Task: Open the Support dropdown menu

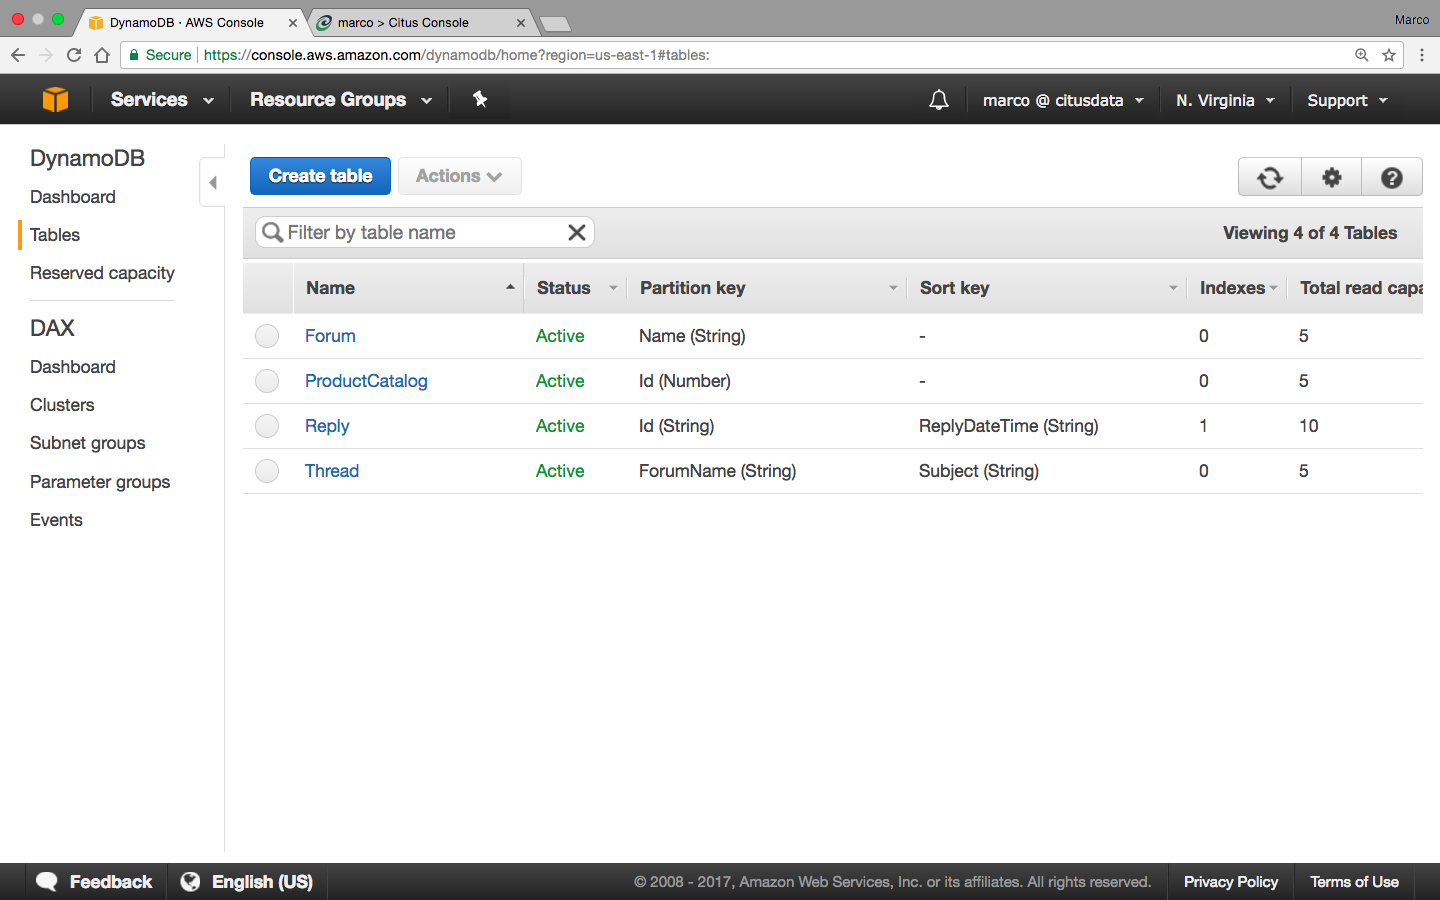Action: 1348,100
